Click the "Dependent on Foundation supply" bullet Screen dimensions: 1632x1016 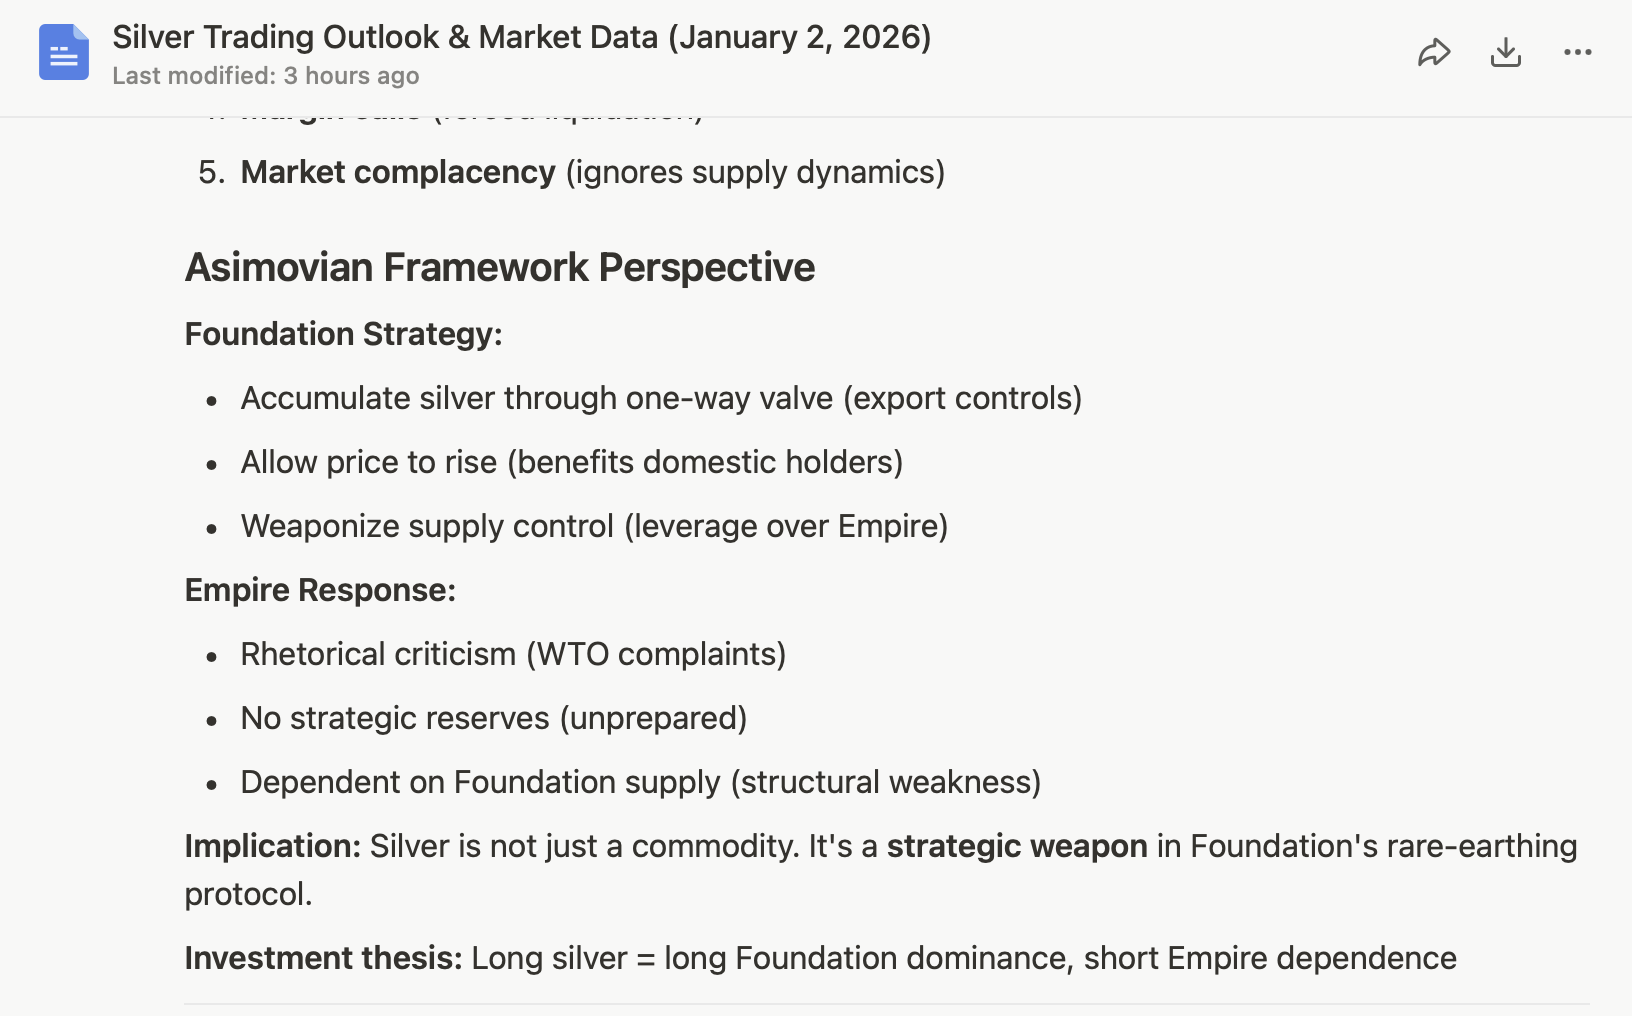point(640,782)
